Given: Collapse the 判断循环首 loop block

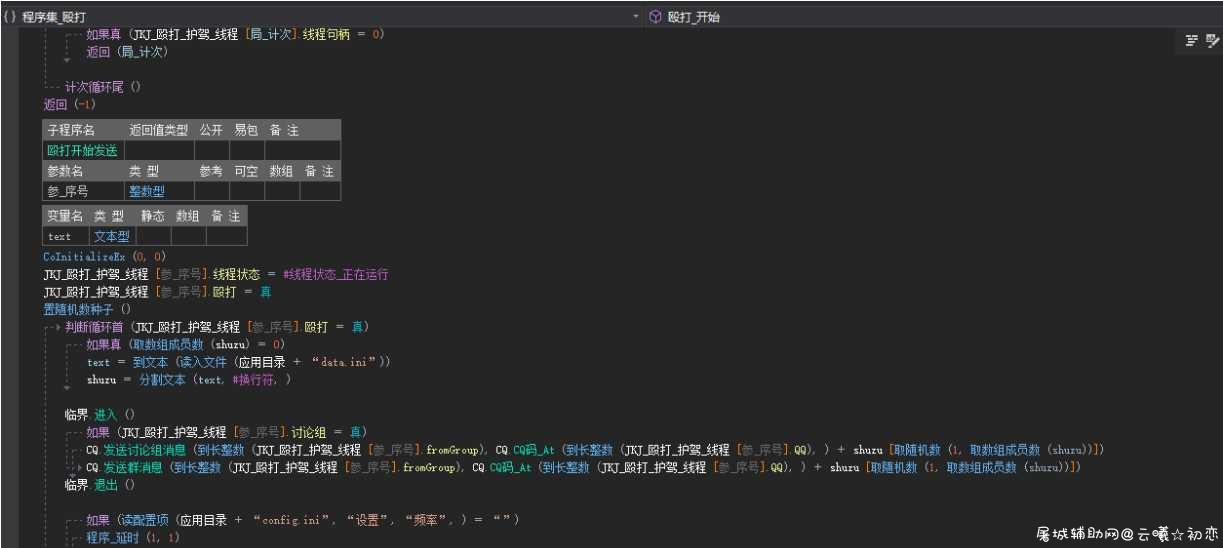Looking at the screenshot, I should coord(49,327).
